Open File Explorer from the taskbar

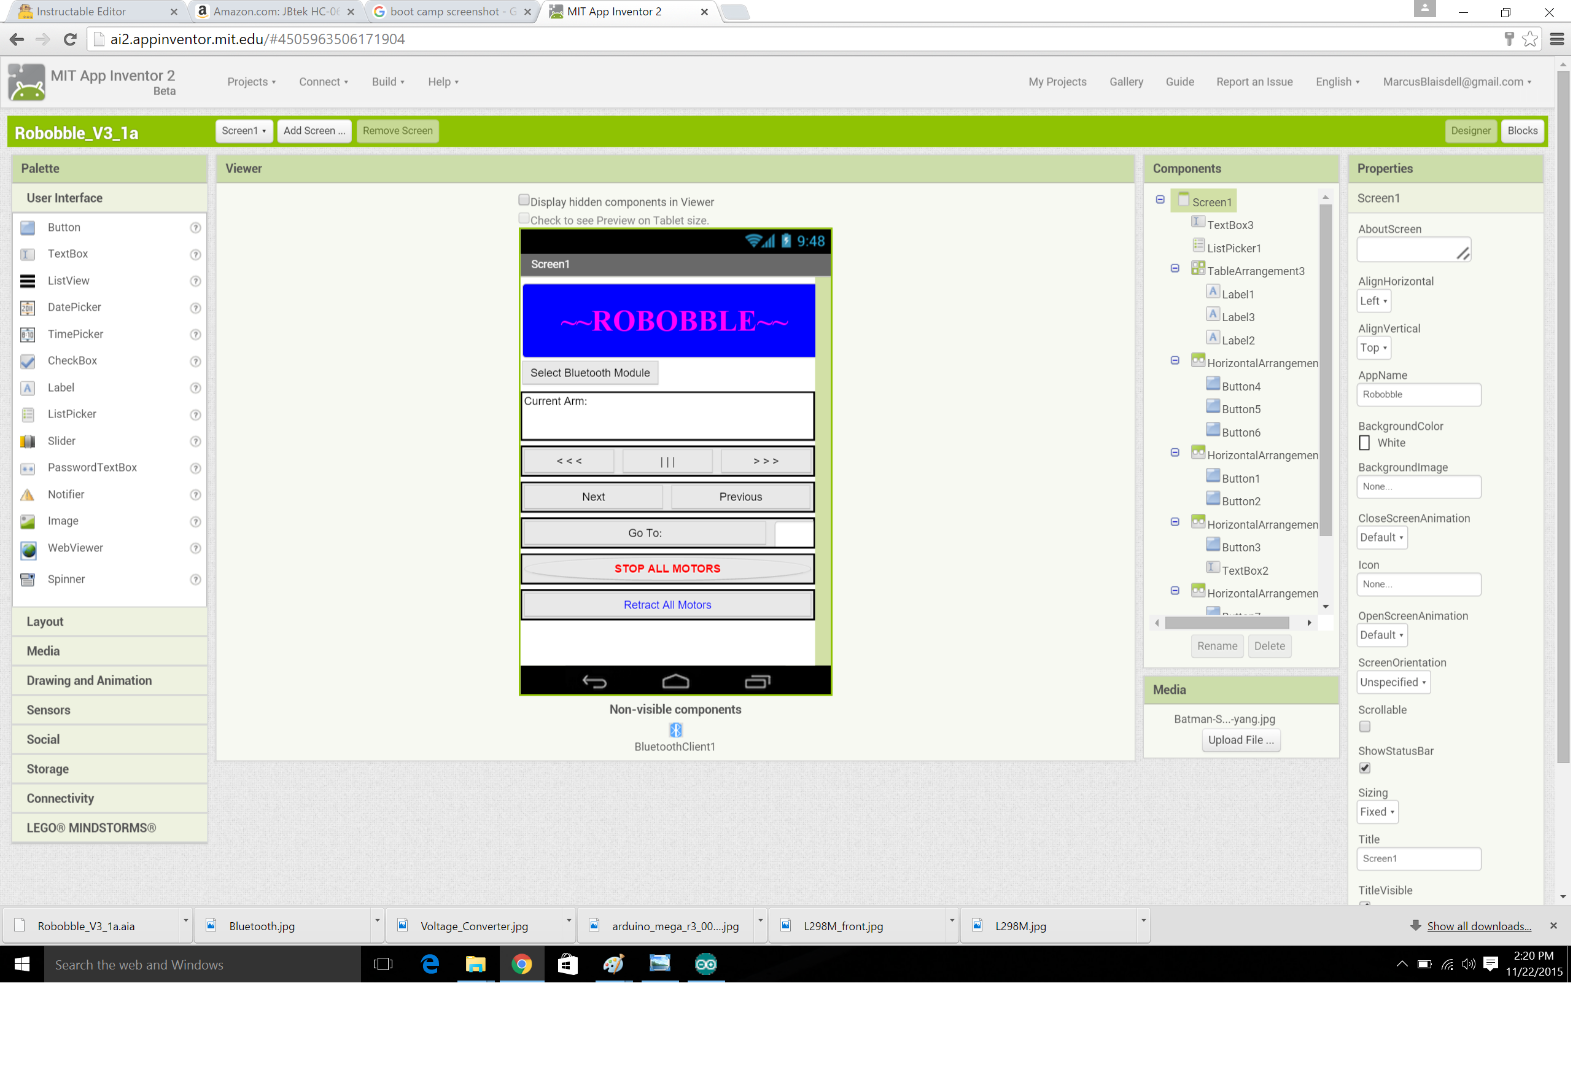[x=476, y=964]
